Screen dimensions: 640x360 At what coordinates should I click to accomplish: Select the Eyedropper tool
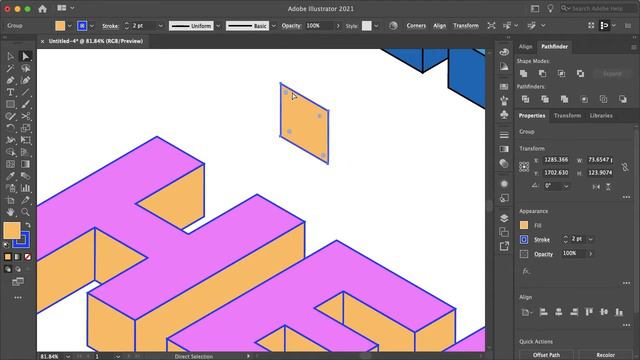[x=11, y=176]
